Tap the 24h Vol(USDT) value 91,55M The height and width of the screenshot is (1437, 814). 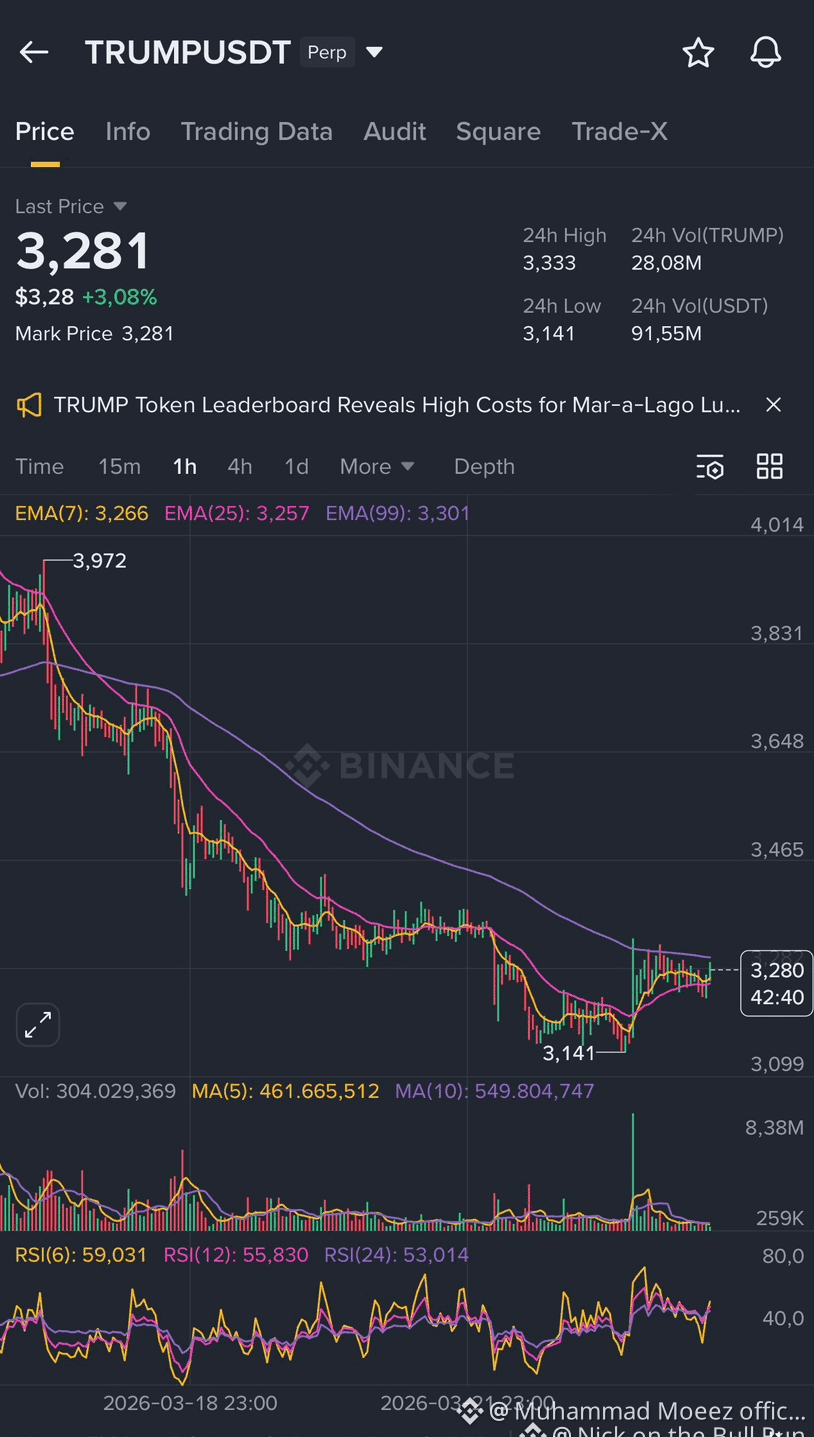tap(667, 334)
